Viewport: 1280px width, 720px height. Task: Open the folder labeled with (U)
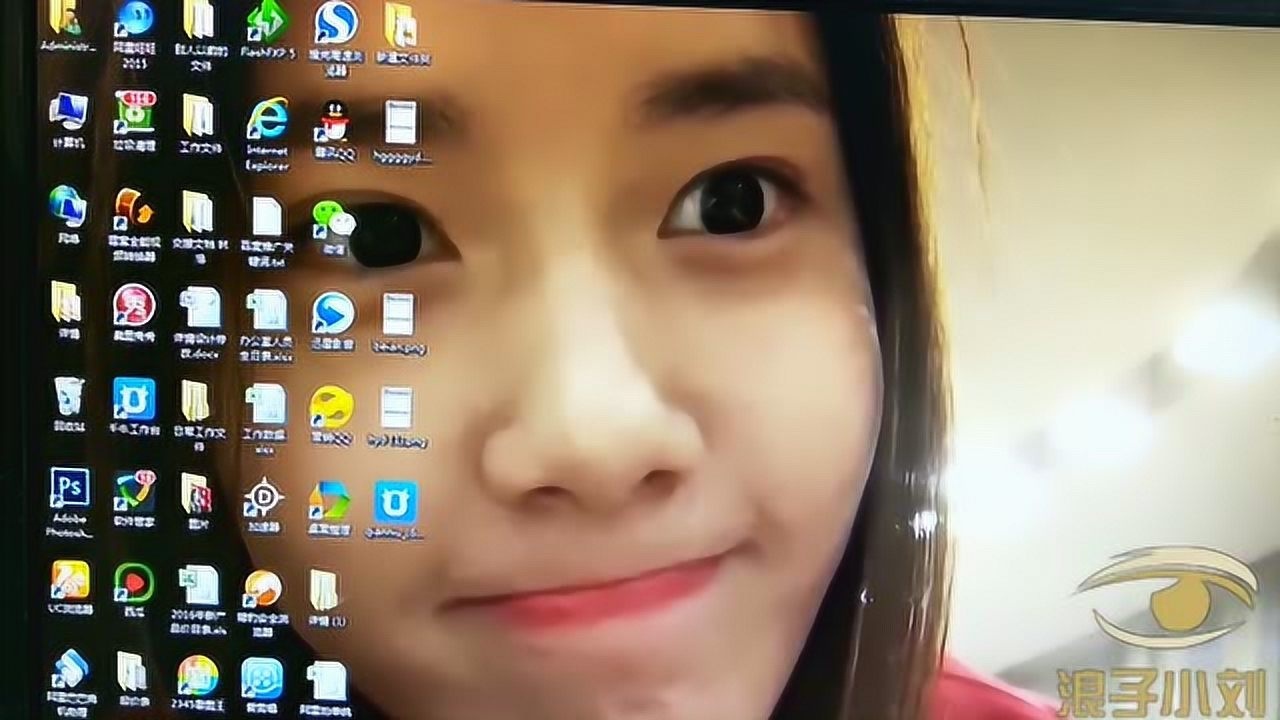coord(325,591)
